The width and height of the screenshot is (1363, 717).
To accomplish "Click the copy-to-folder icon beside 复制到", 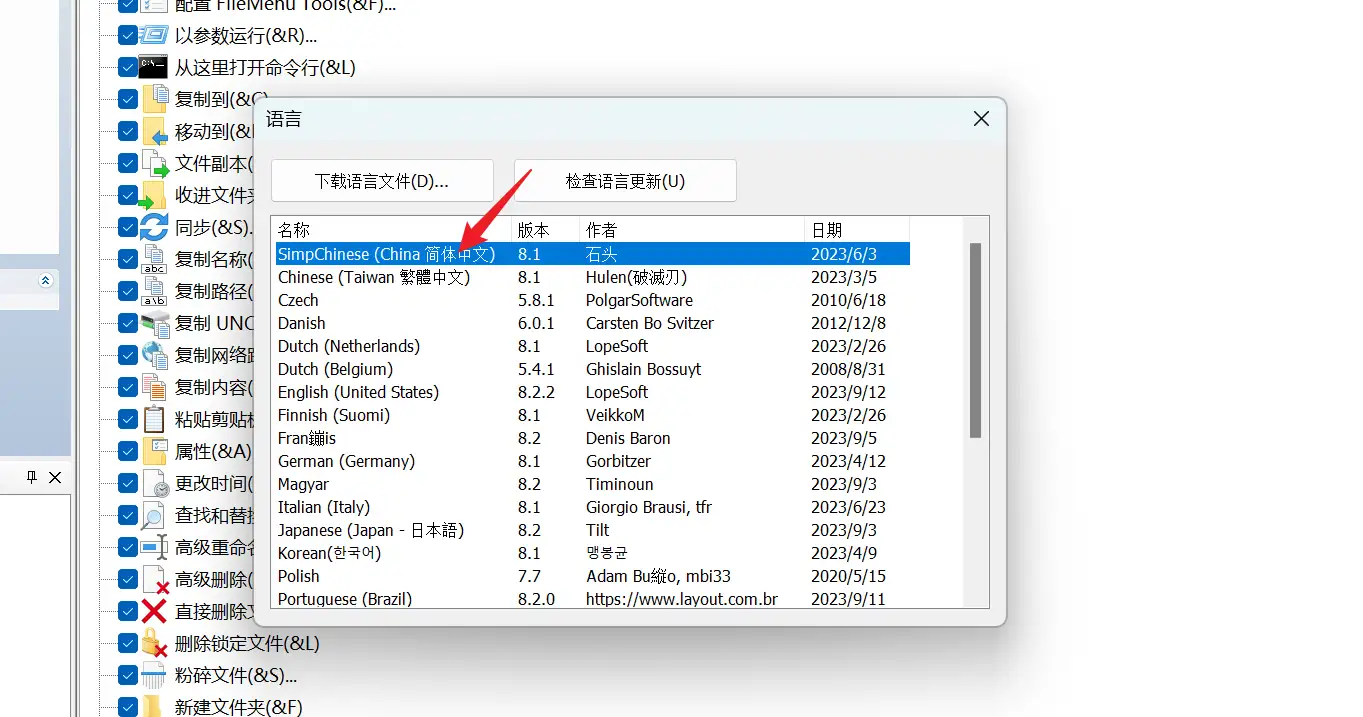I will point(153,98).
